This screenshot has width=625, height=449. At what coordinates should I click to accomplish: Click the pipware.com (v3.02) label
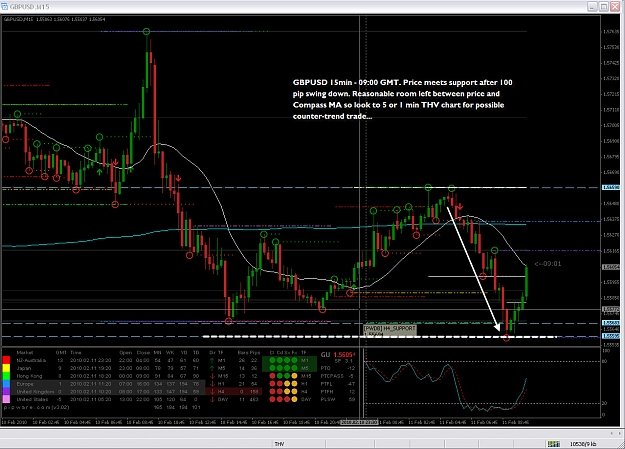click(36, 407)
